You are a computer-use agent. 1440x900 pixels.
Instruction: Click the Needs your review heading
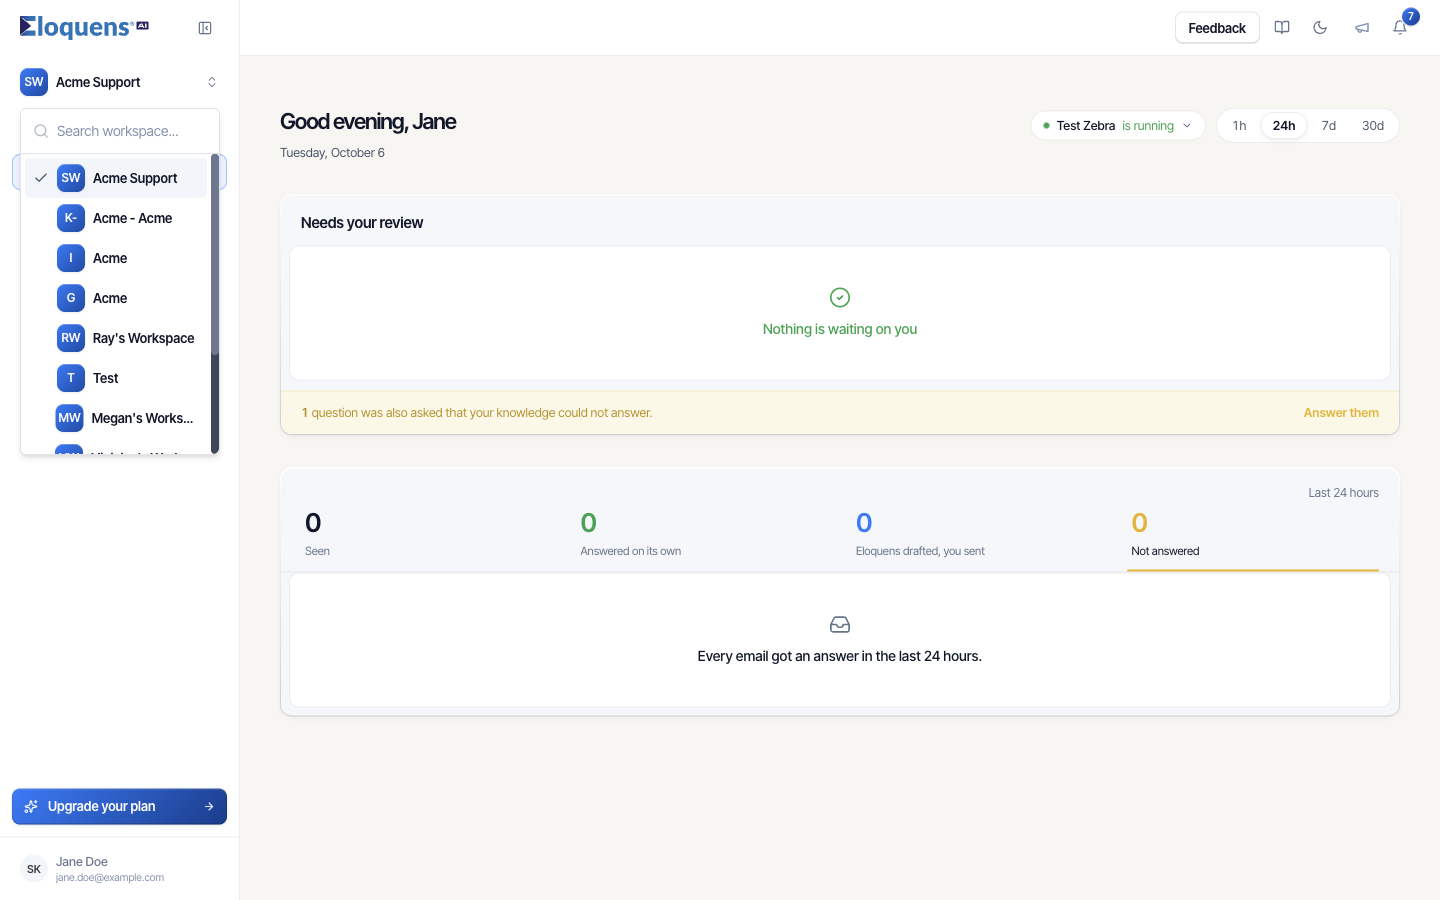(362, 223)
